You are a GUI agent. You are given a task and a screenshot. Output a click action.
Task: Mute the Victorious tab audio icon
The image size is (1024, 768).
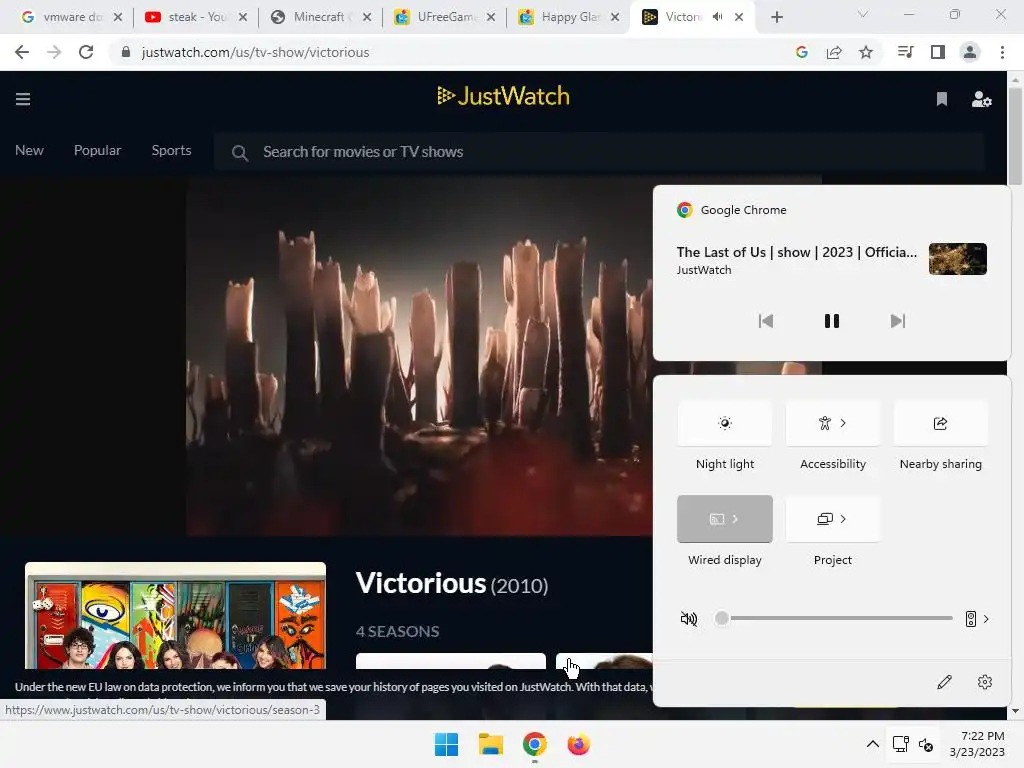[718, 17]
